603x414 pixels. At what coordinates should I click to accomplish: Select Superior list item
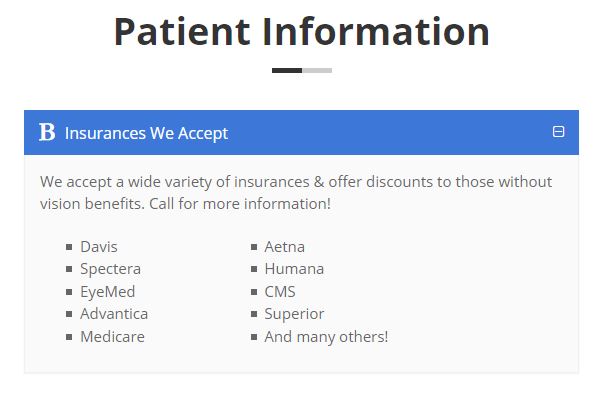[294, 314]
